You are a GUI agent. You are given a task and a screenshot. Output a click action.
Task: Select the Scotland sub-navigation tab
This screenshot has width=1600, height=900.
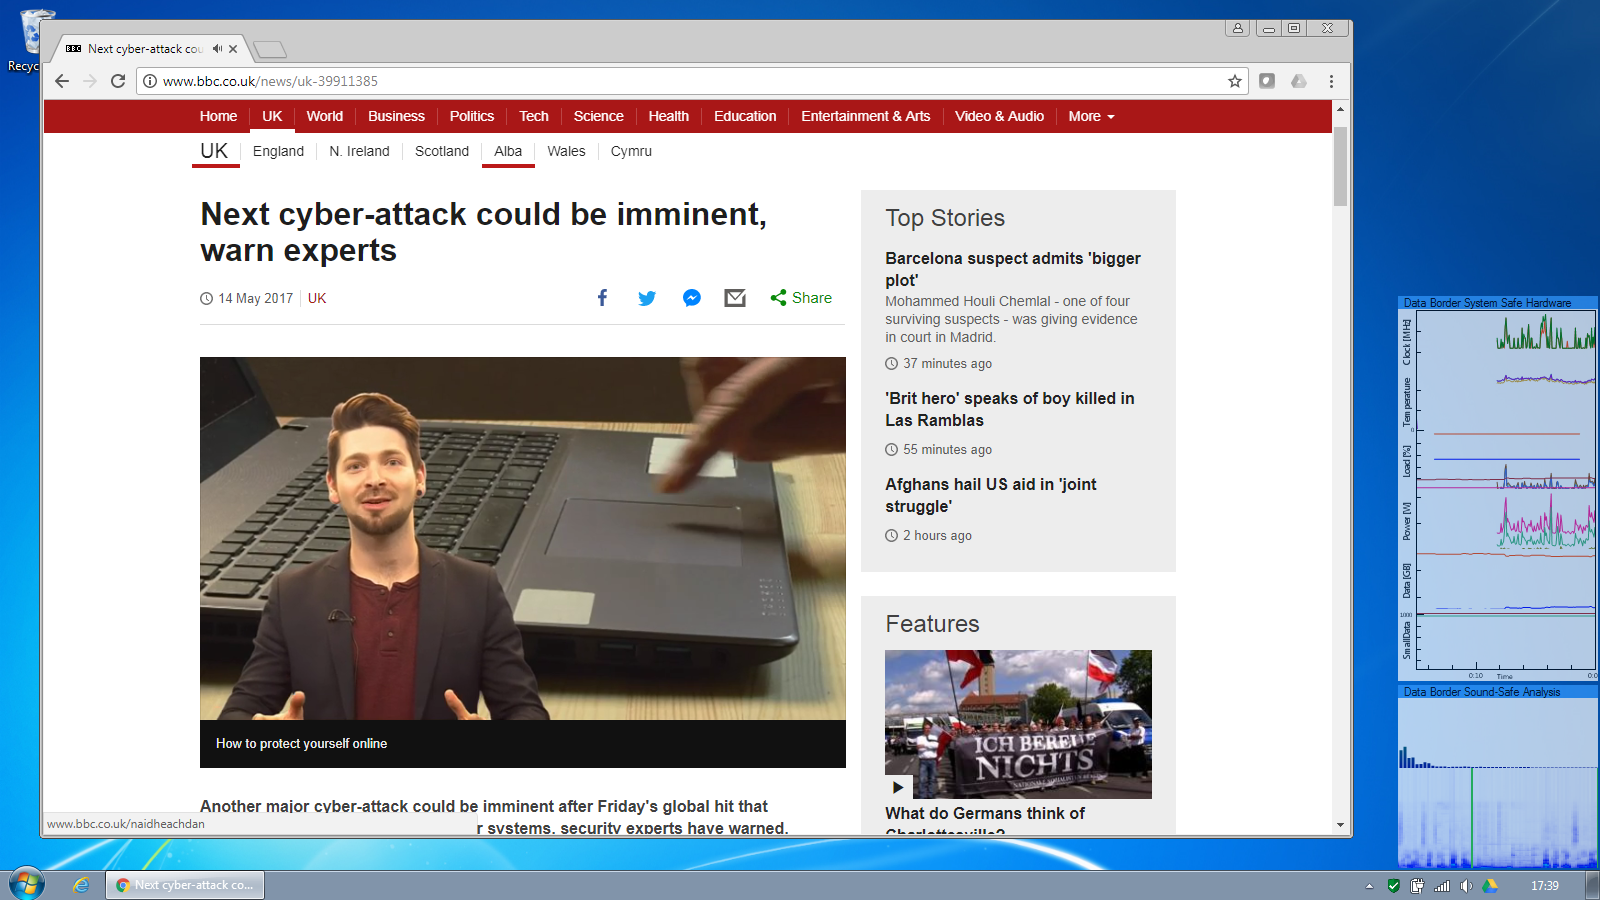[x=441, y=151]
